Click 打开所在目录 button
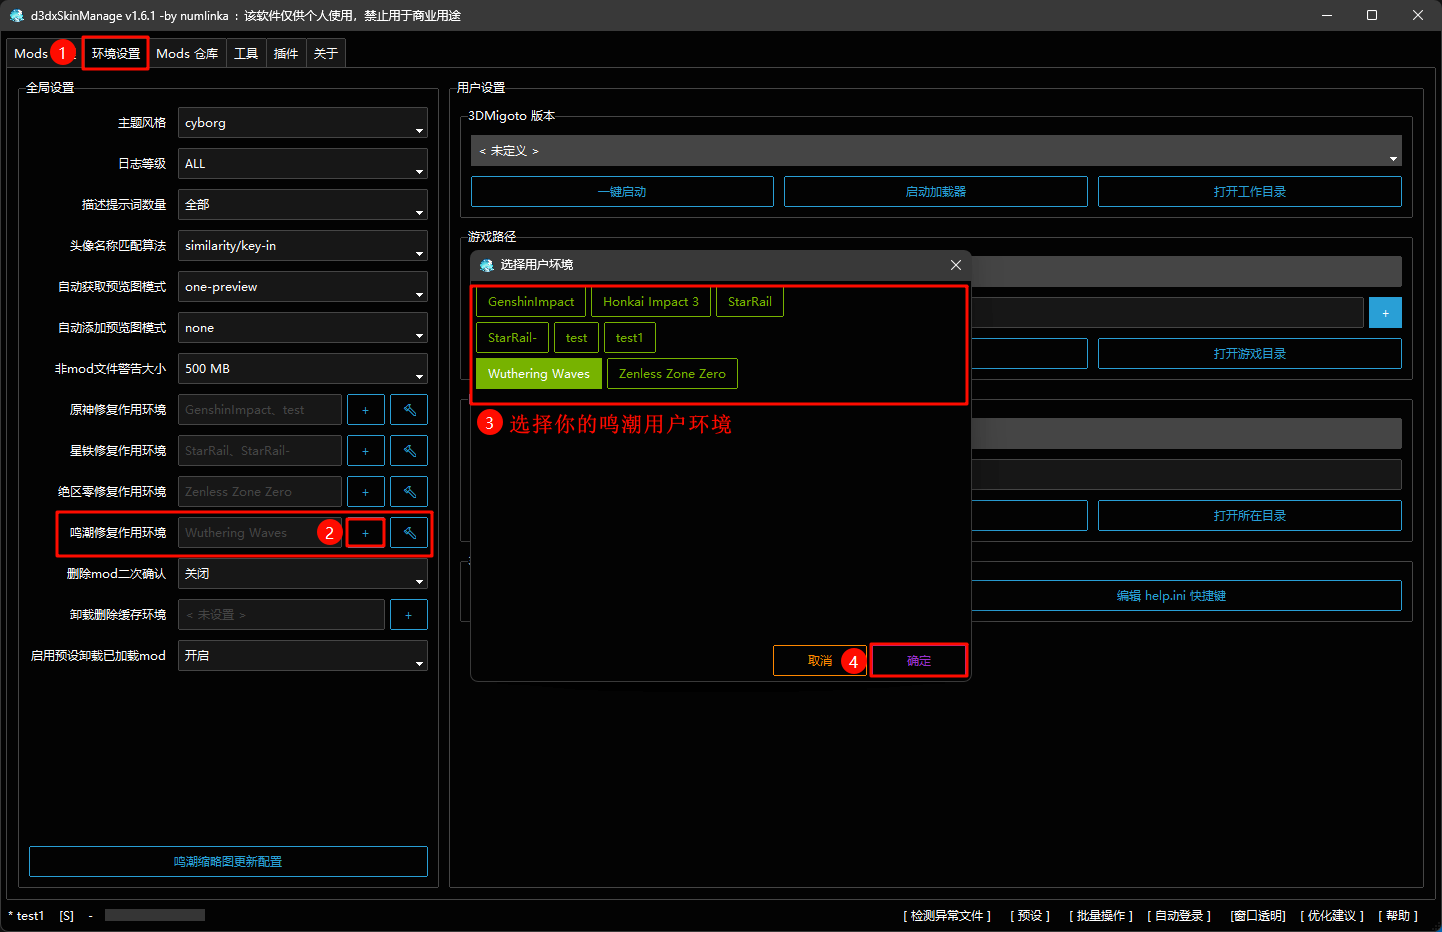 [x=1250, y=516]
